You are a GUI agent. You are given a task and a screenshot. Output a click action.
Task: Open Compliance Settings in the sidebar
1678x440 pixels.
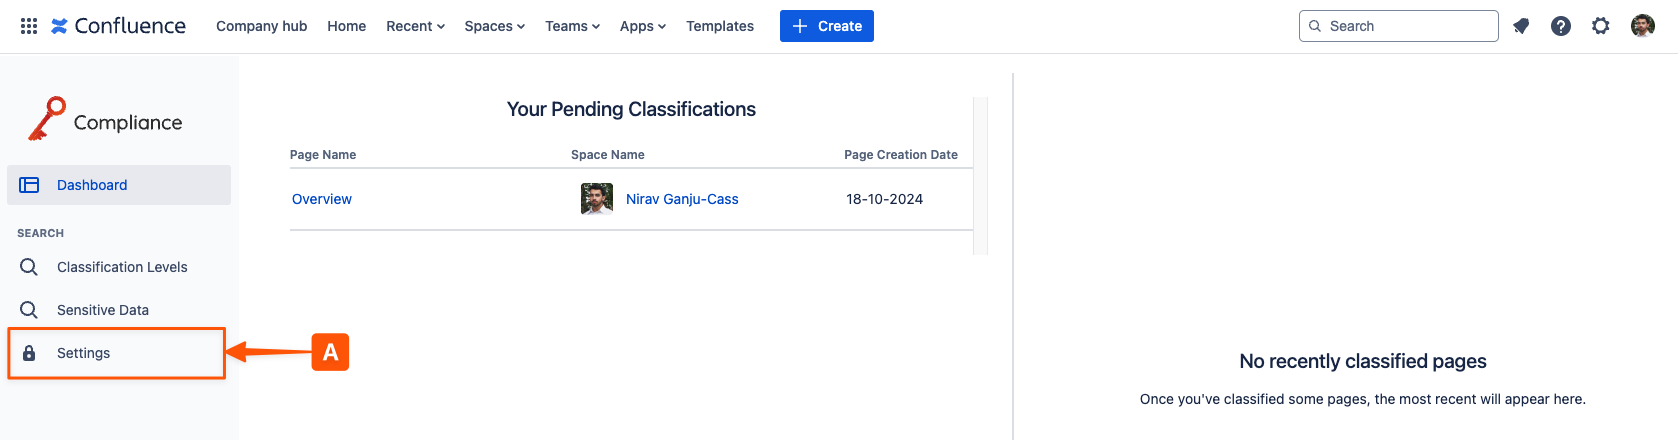click(84, 353)
